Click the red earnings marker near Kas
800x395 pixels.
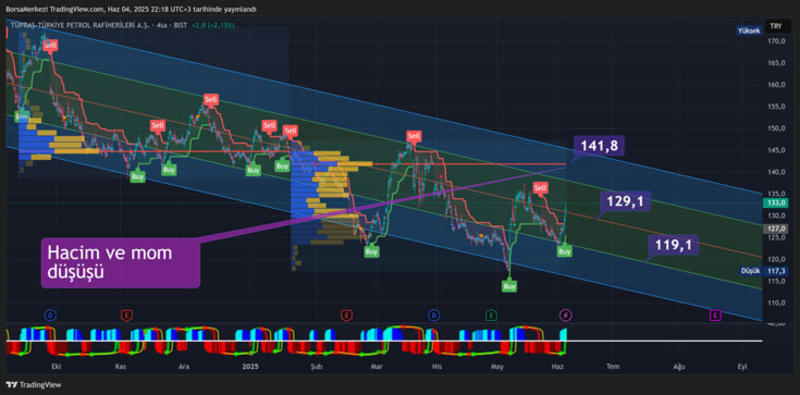127,315
